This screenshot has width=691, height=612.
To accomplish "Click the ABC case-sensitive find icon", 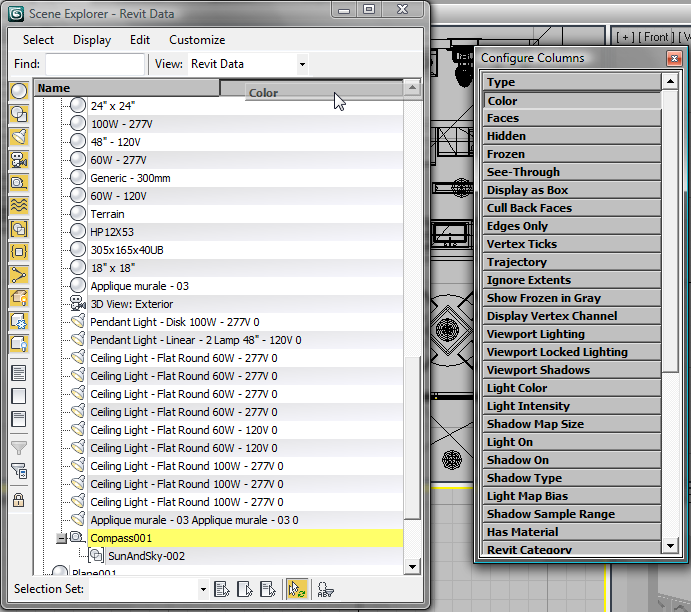I will (x=325, y=590).
